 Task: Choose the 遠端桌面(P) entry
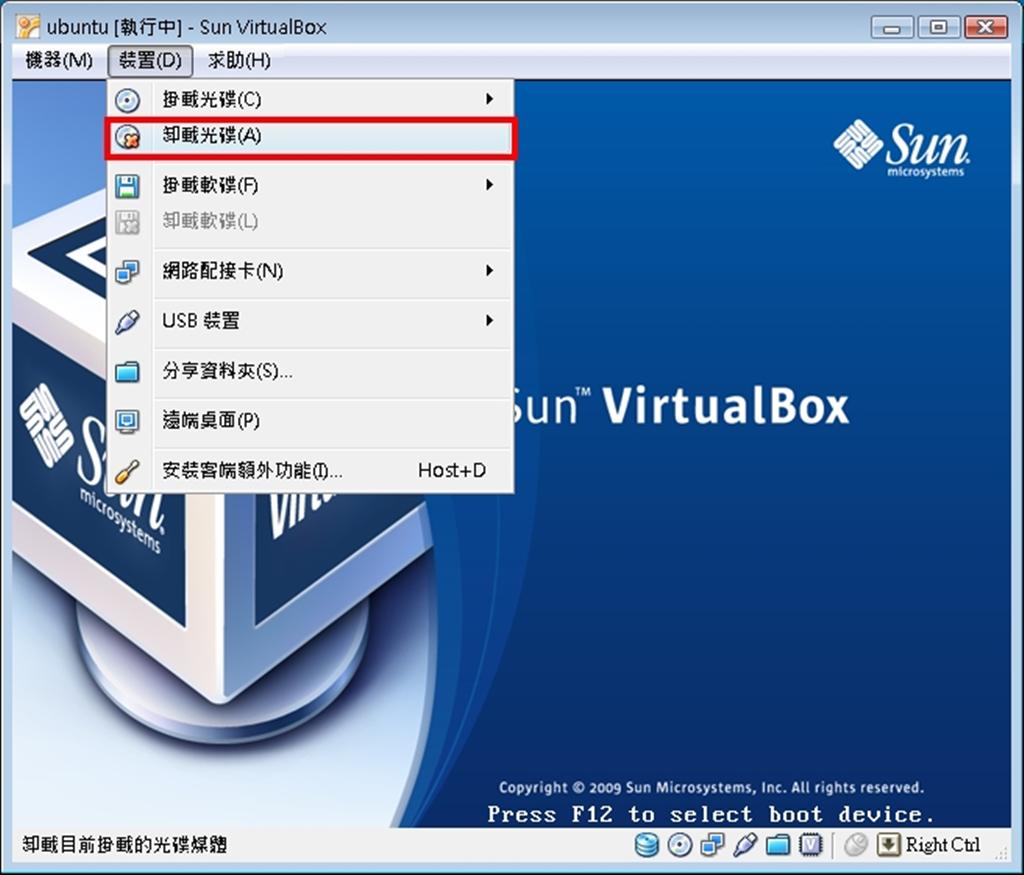pyautogui.click(x=311, y=421)
